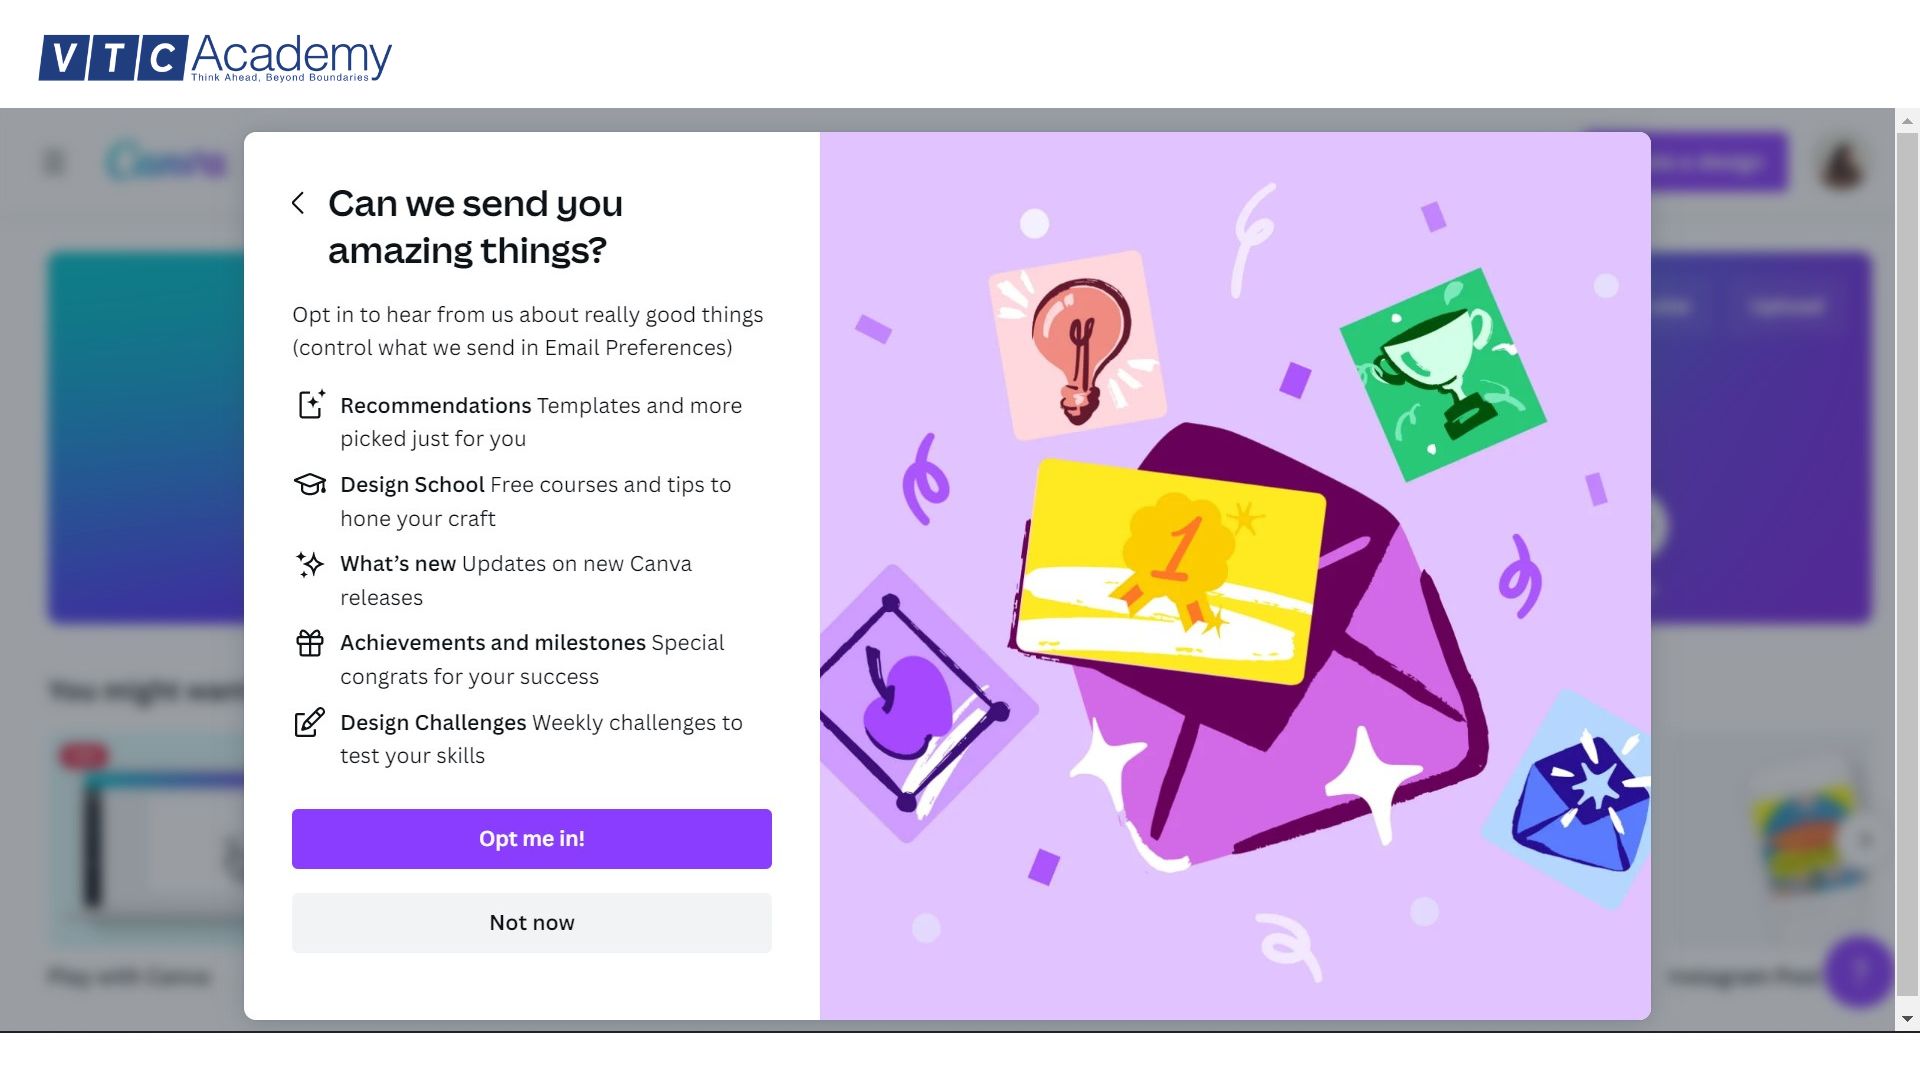Click the "Can we send you amazing things?" heading
The width and height of the screenshot is (1920, 1080).
[x=475, y=227]
